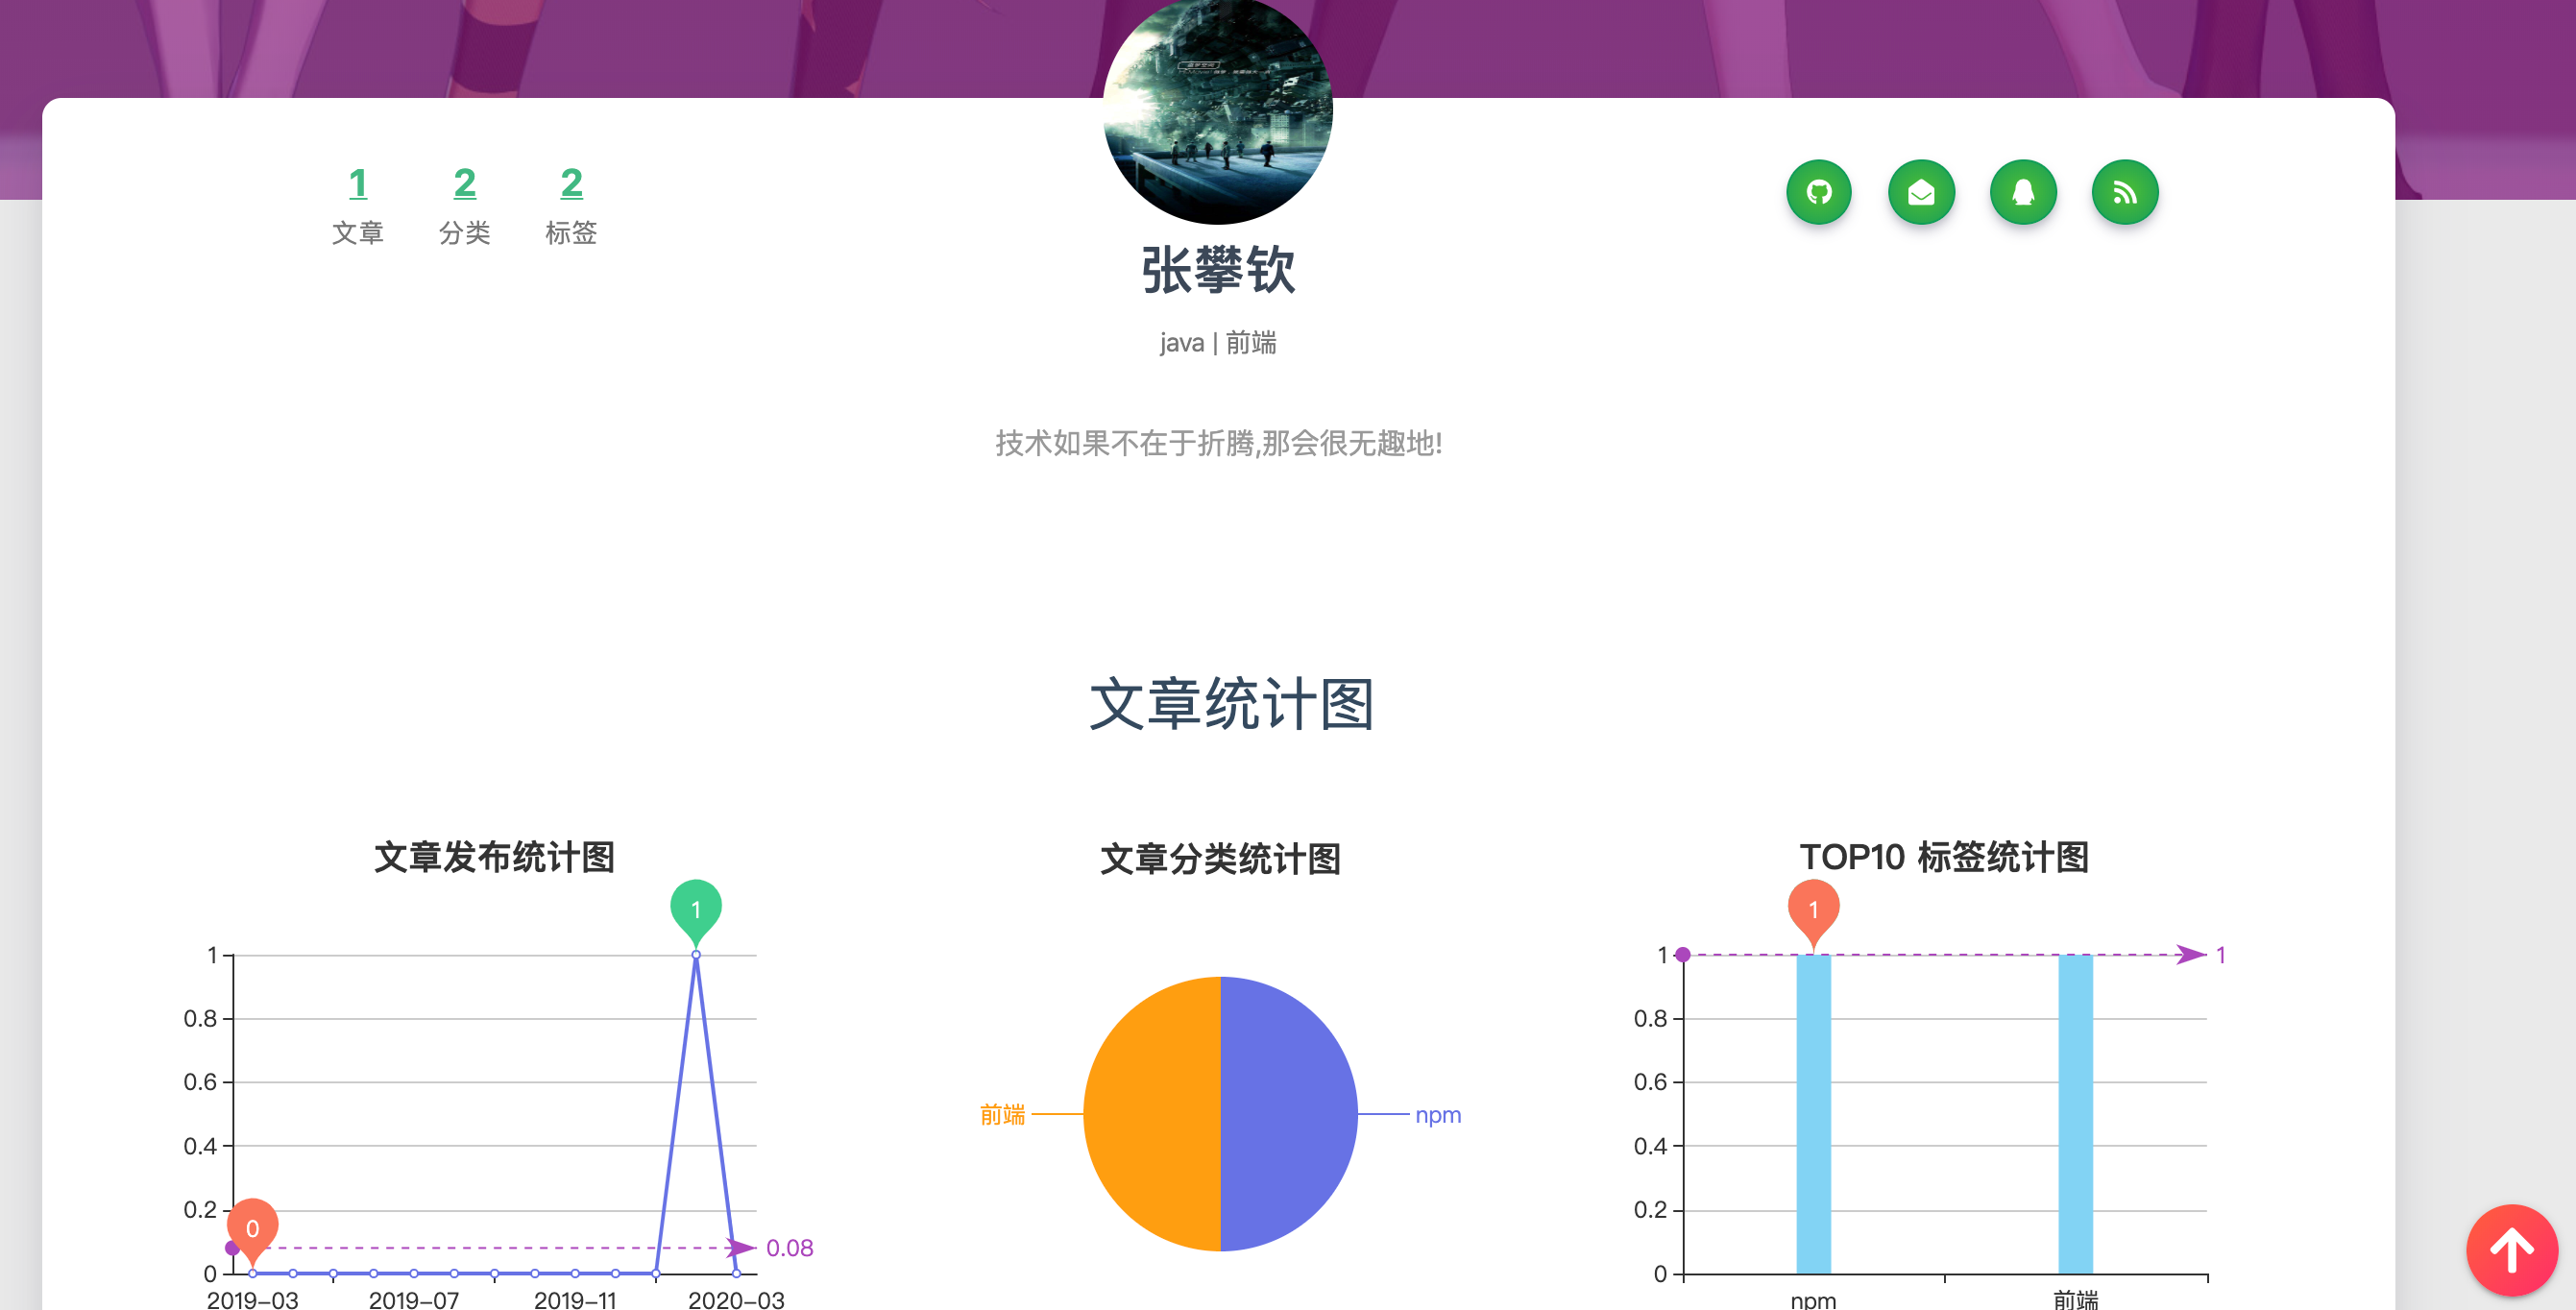
Task: Open the RSS feed icon
Action: 2124,192
